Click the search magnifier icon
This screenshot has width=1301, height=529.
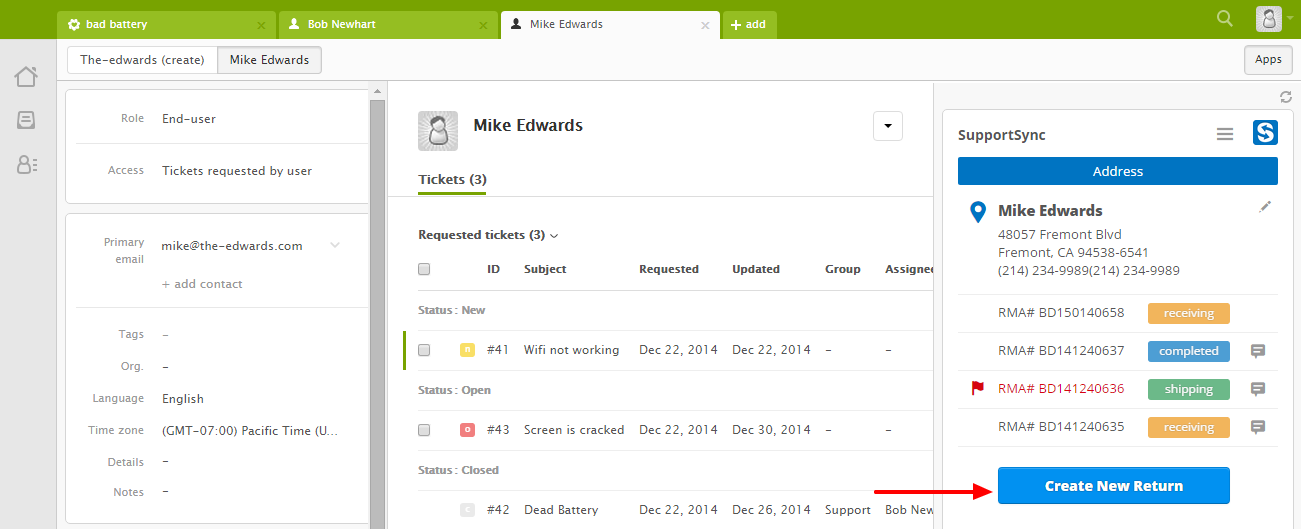1225,18
